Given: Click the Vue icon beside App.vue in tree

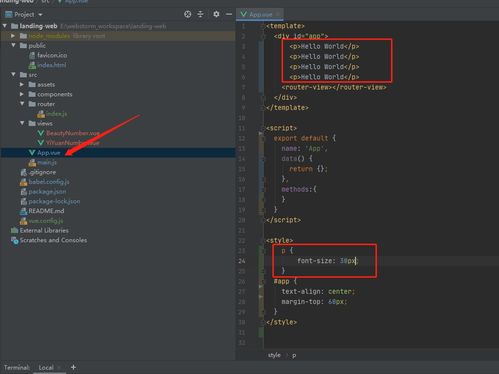Looking at the screenshot, I should [32, 153].
